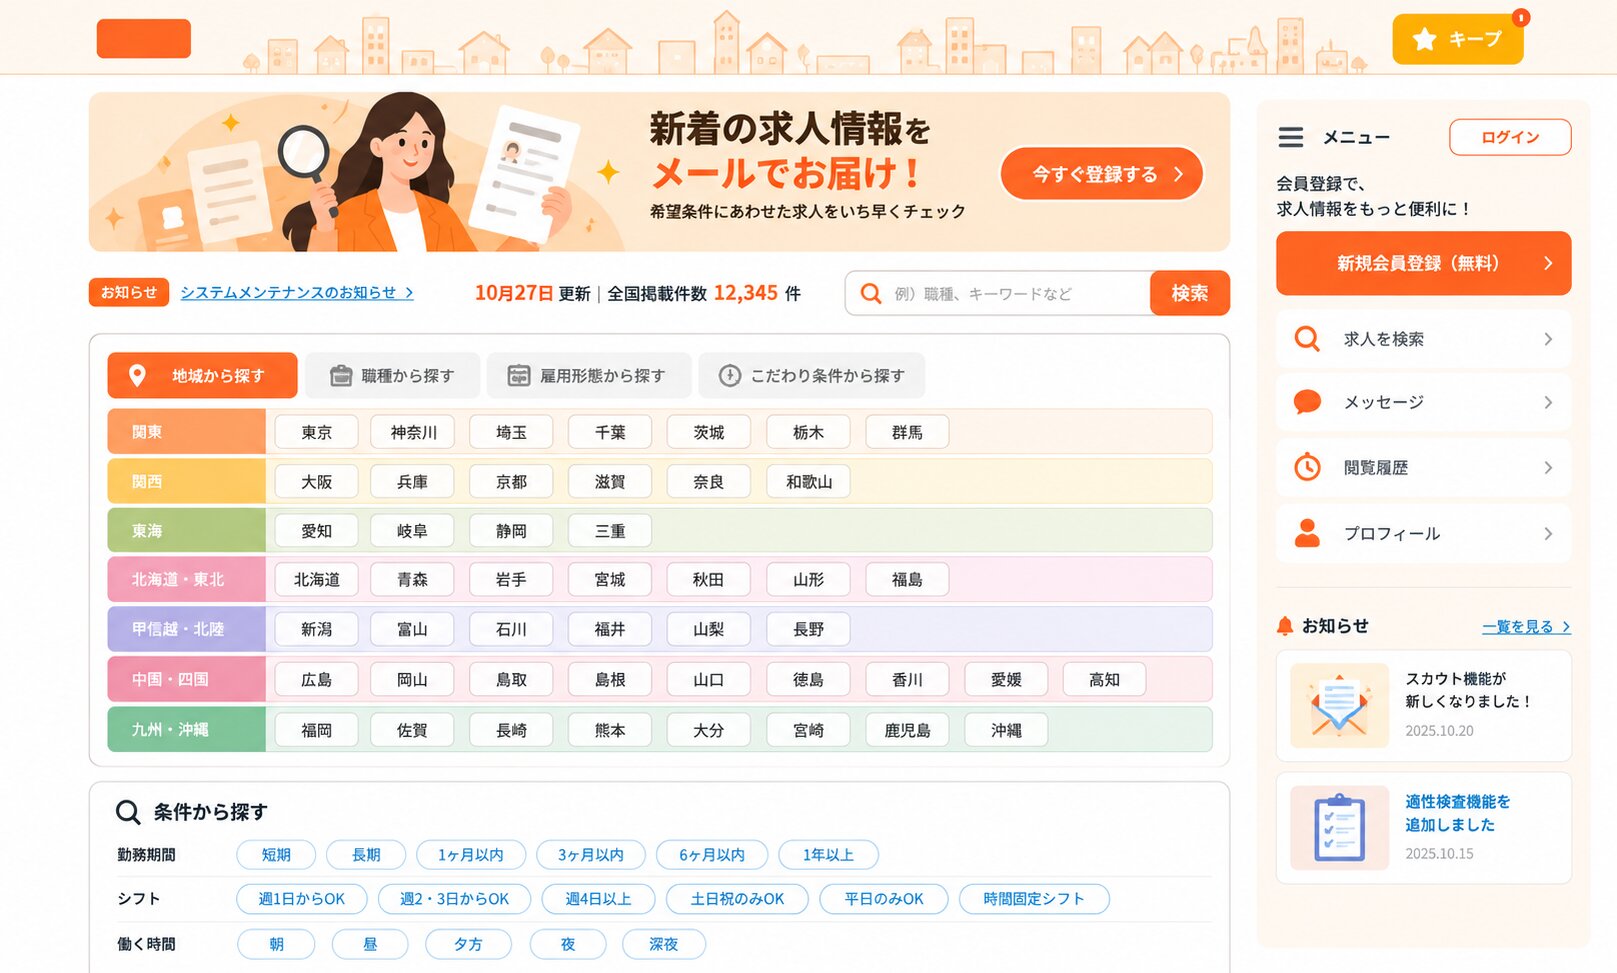This screenshot has height=973, width=1617.
Task: Click the magnifier icon beside 求人を検索
Action: click(x=1307, y=339)
